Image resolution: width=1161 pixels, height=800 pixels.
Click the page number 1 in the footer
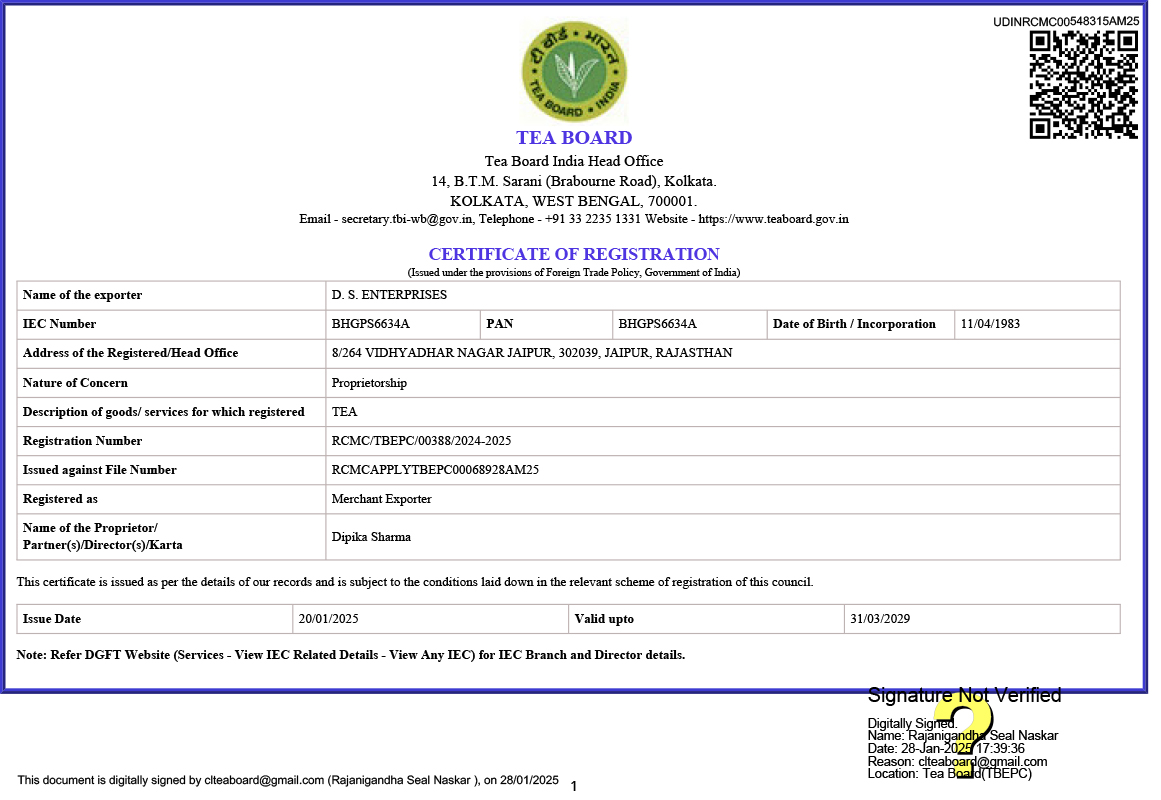coord(574,787)
